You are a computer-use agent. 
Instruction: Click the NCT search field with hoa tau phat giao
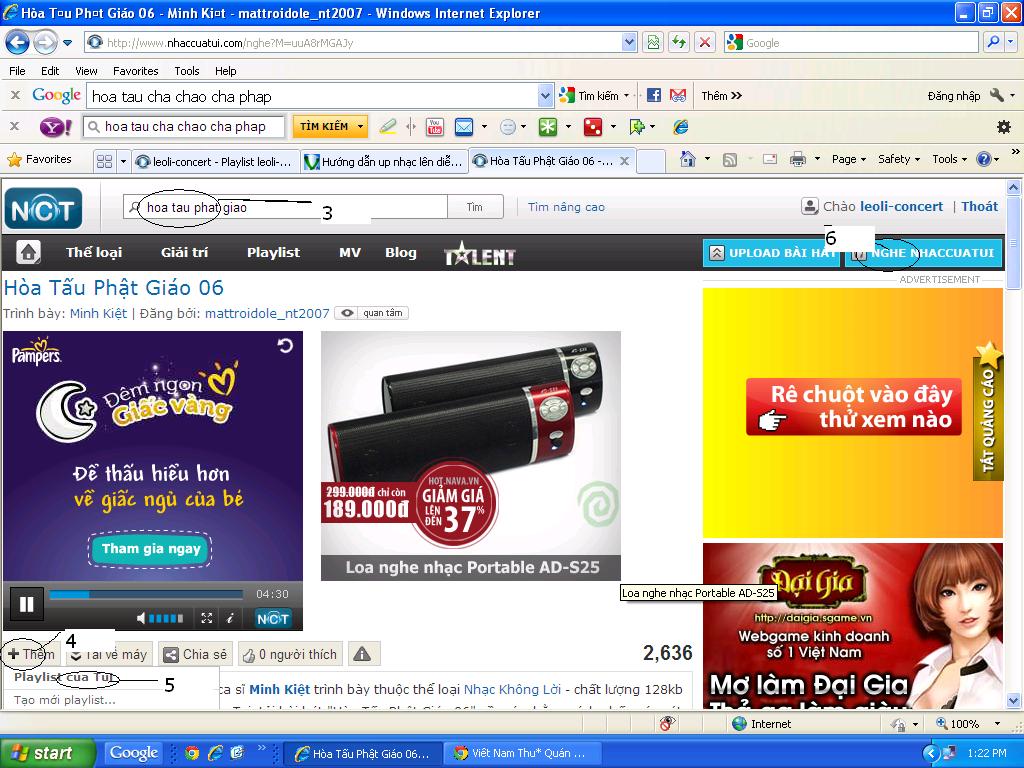coord(285,207)
